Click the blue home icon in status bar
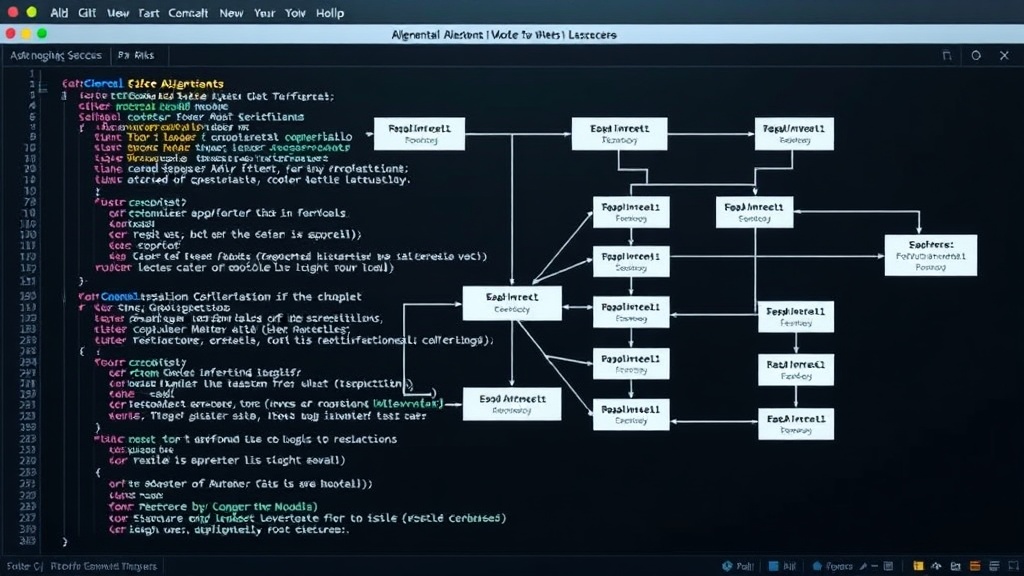Viewport: 1024px width, 576px height. (x=816, y=566)
